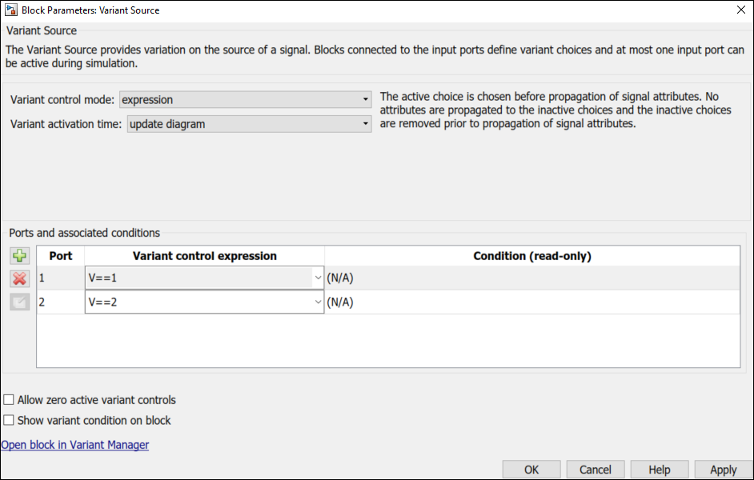Click the Apply button

(723, 470)
